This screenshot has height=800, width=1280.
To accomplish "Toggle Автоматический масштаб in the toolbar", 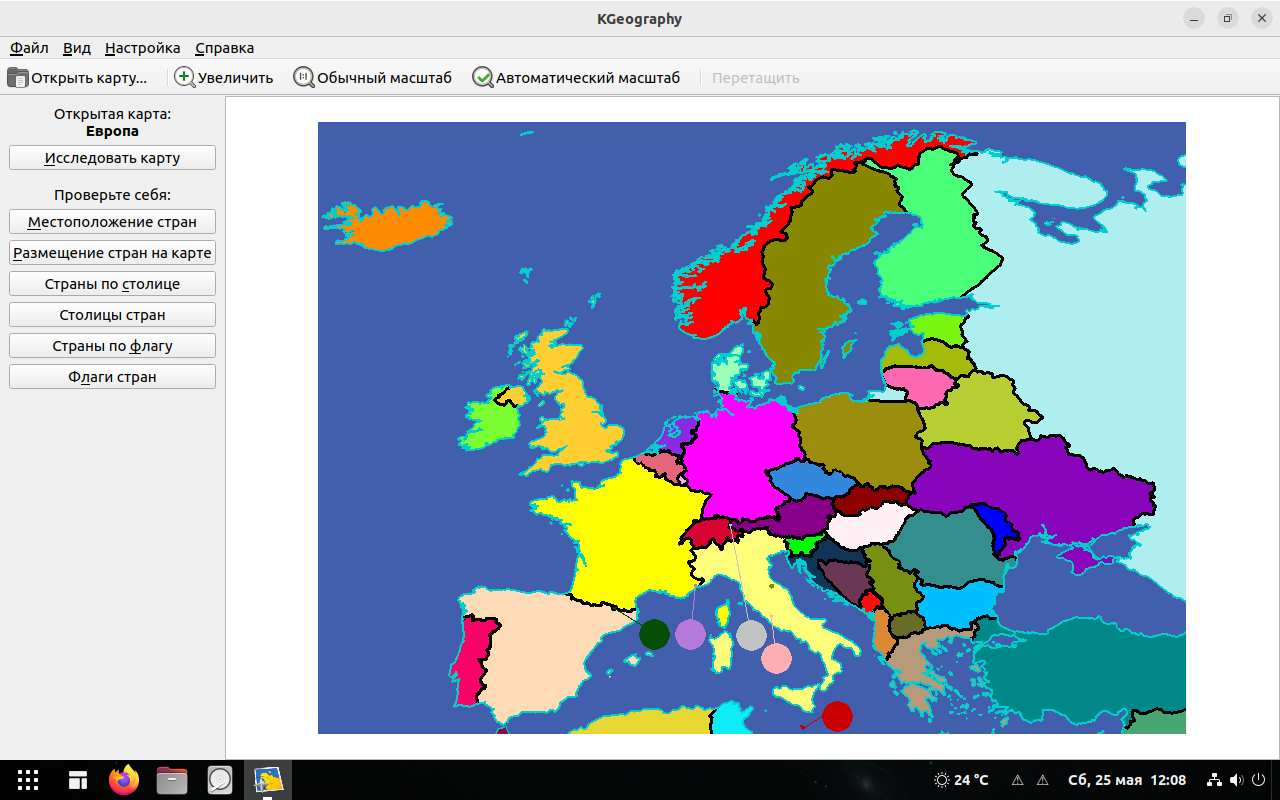I will point(483,77).
